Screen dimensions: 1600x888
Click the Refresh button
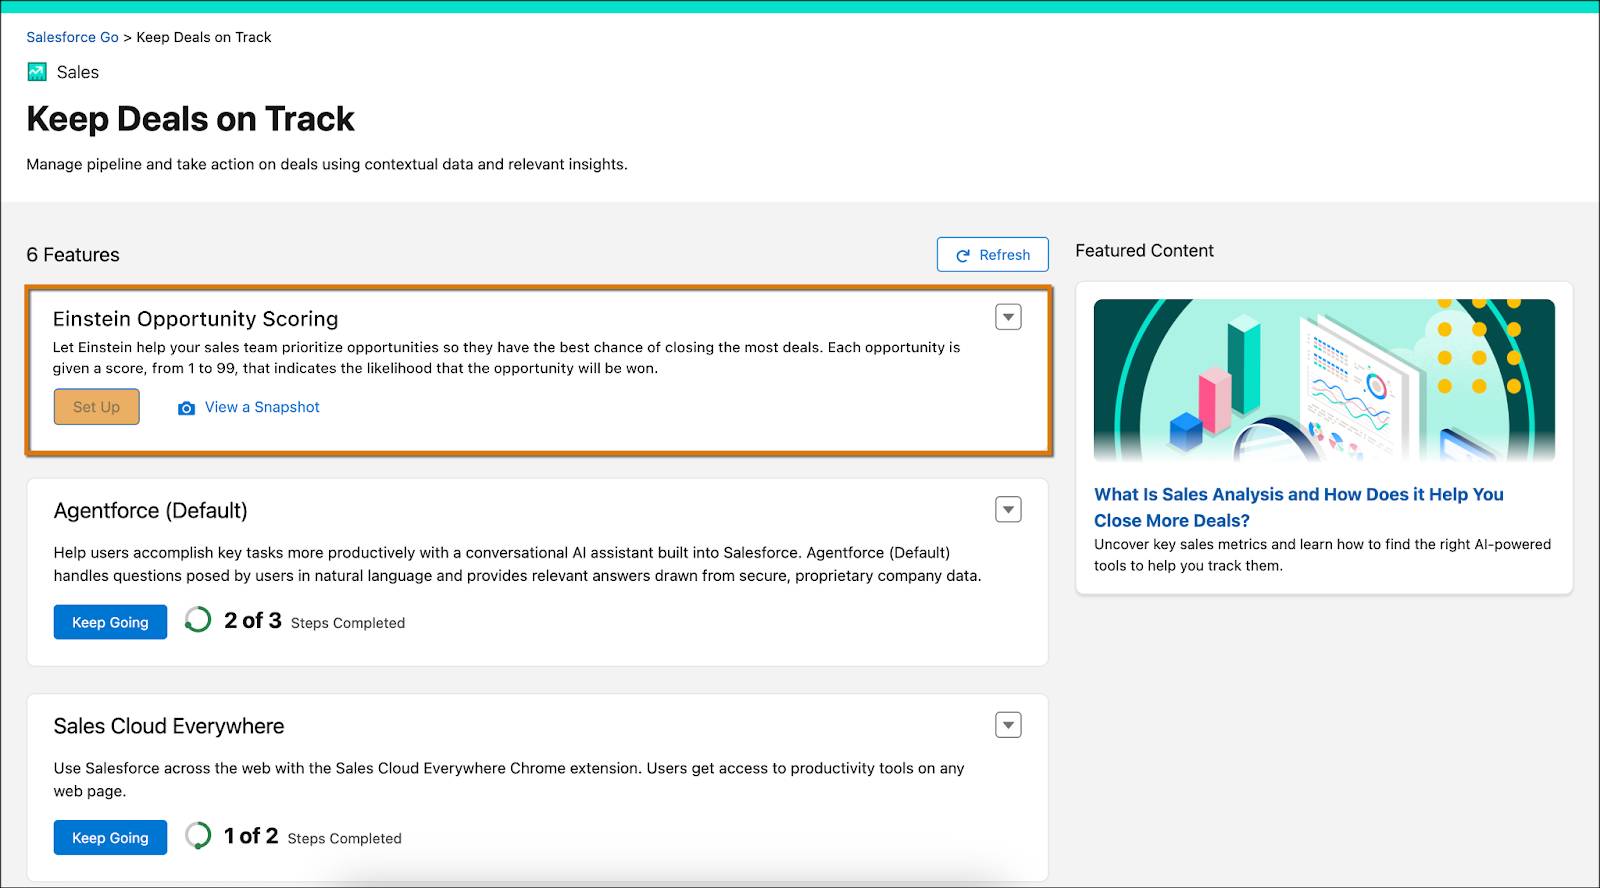(x=992, y=255)
